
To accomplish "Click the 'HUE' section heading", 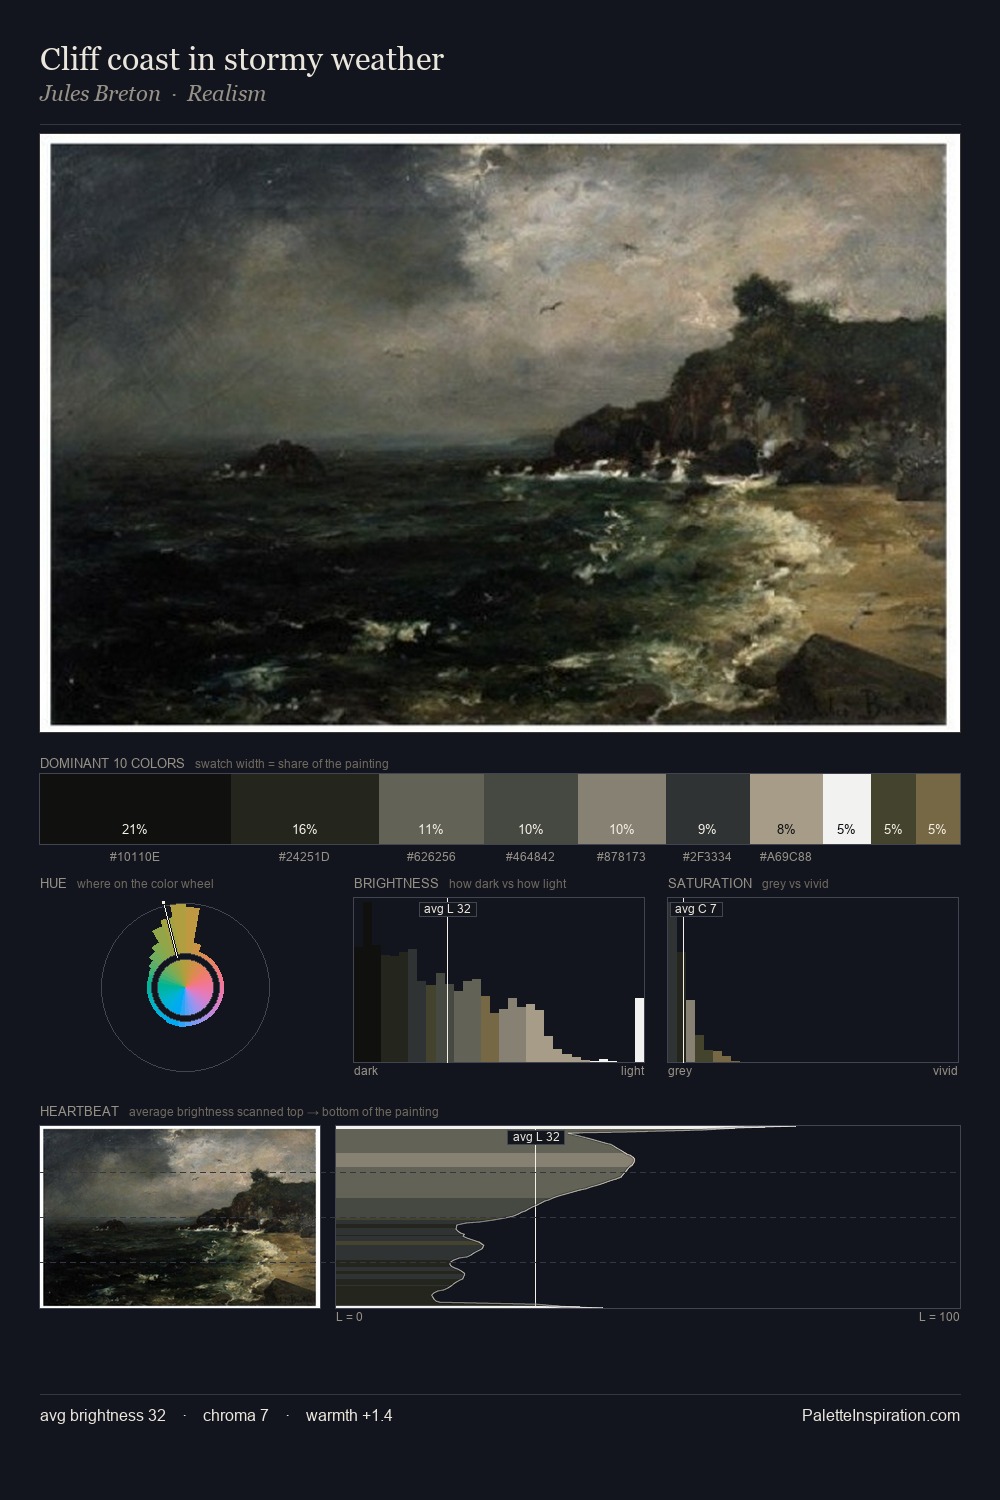I will [x=53, y=883].
